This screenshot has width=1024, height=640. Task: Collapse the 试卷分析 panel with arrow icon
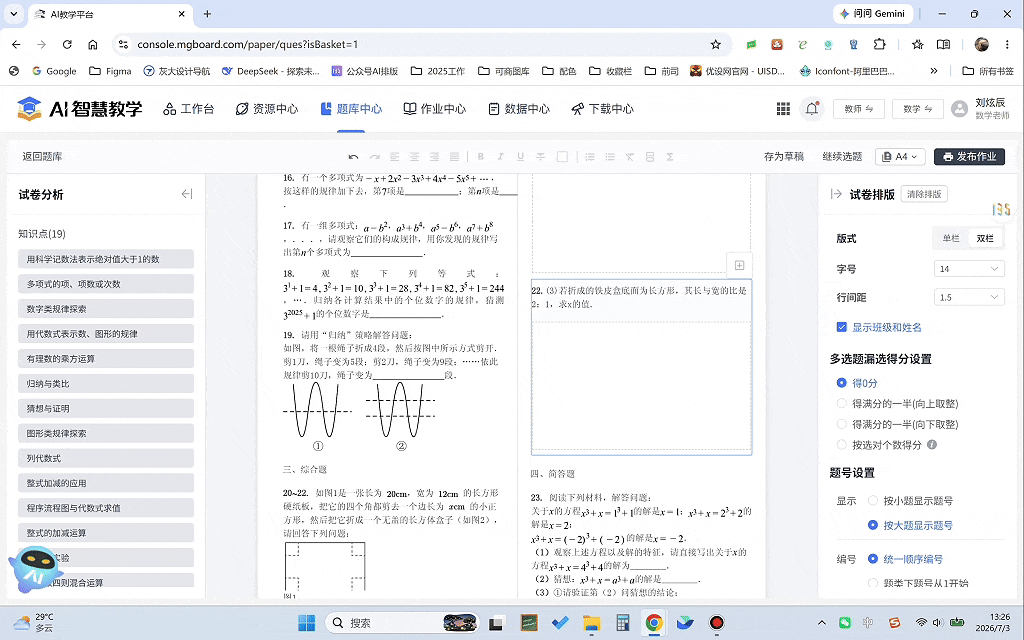tap(187, 194)
